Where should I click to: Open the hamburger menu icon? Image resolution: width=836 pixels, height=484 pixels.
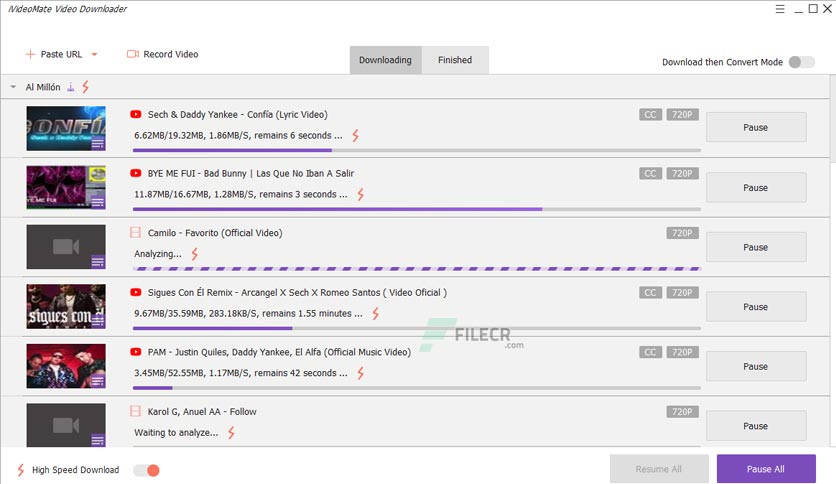click(x=779, y=9)
